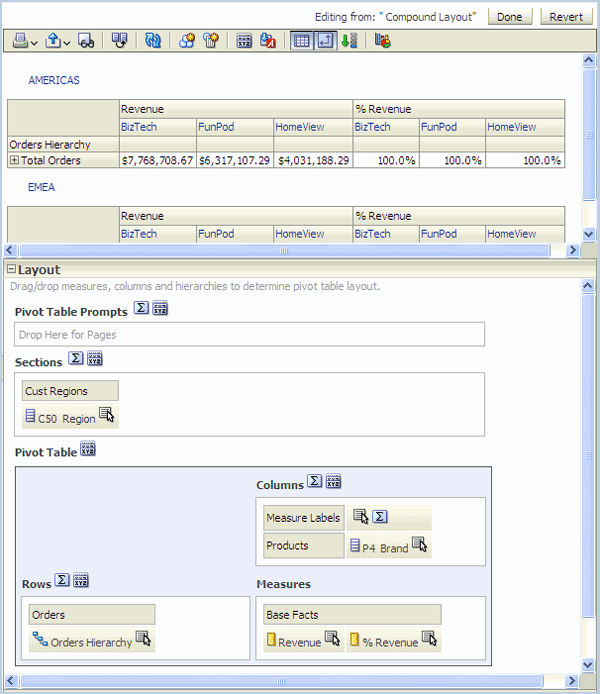
Task: Click the Print this analysis icon
Action: [x=20, y=41]
